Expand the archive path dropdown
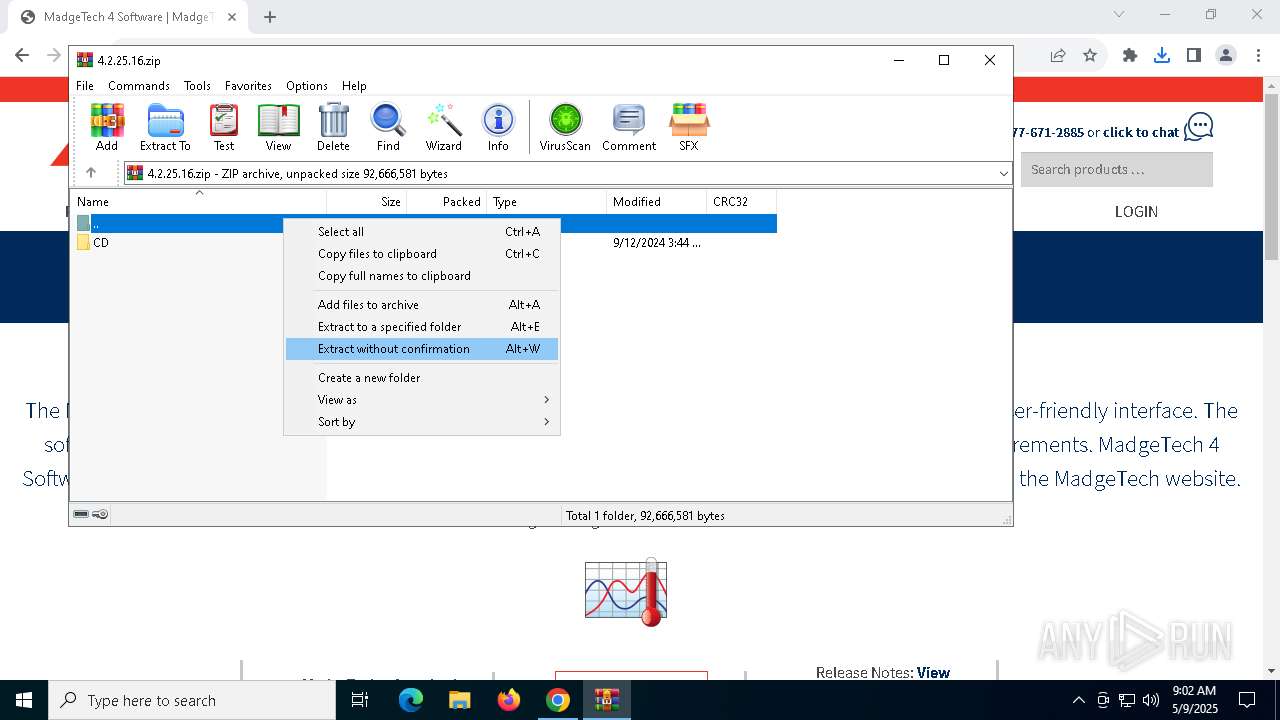This screenshot has width=1280, height=720. [1003, 173]
